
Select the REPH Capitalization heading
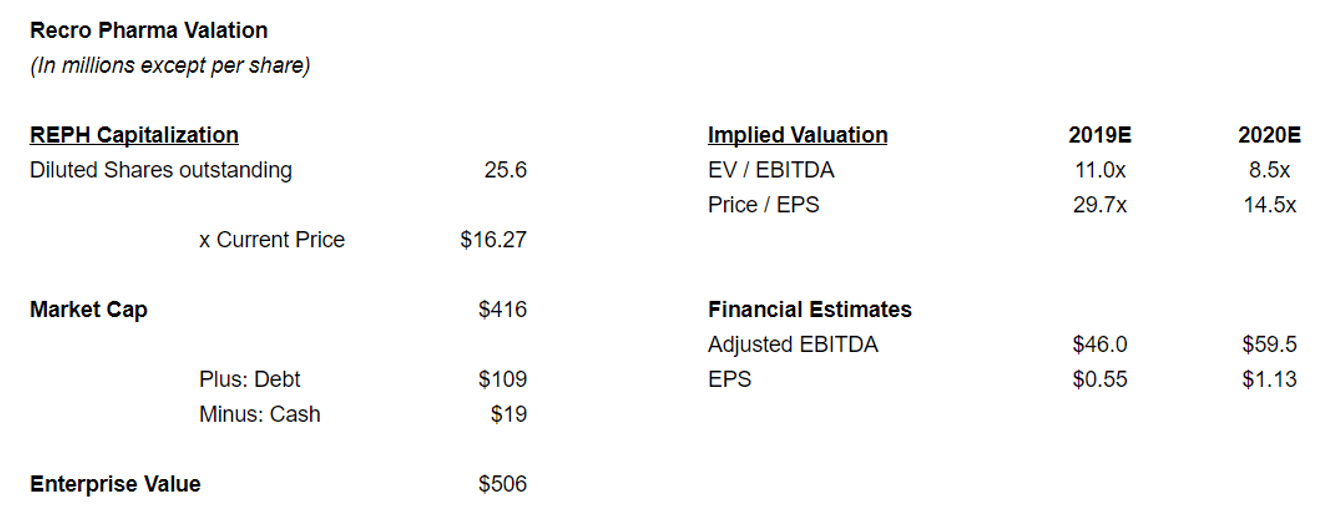134,135
